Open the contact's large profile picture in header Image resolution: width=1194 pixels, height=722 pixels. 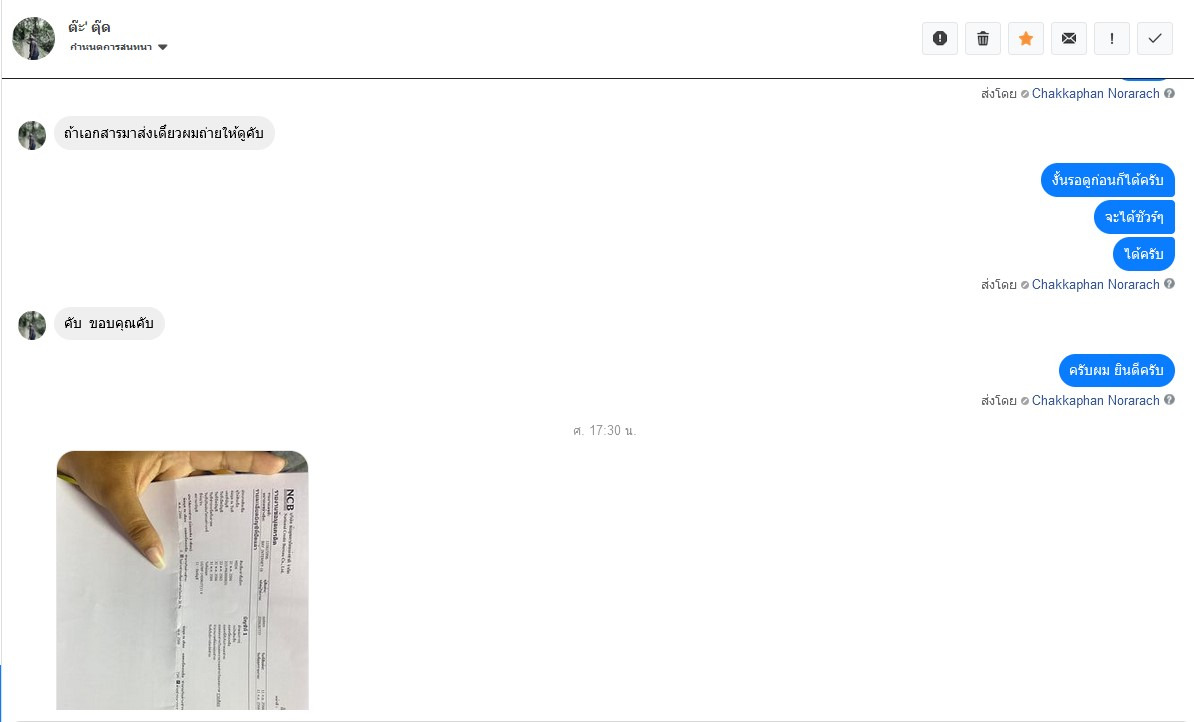click(34, 38)
